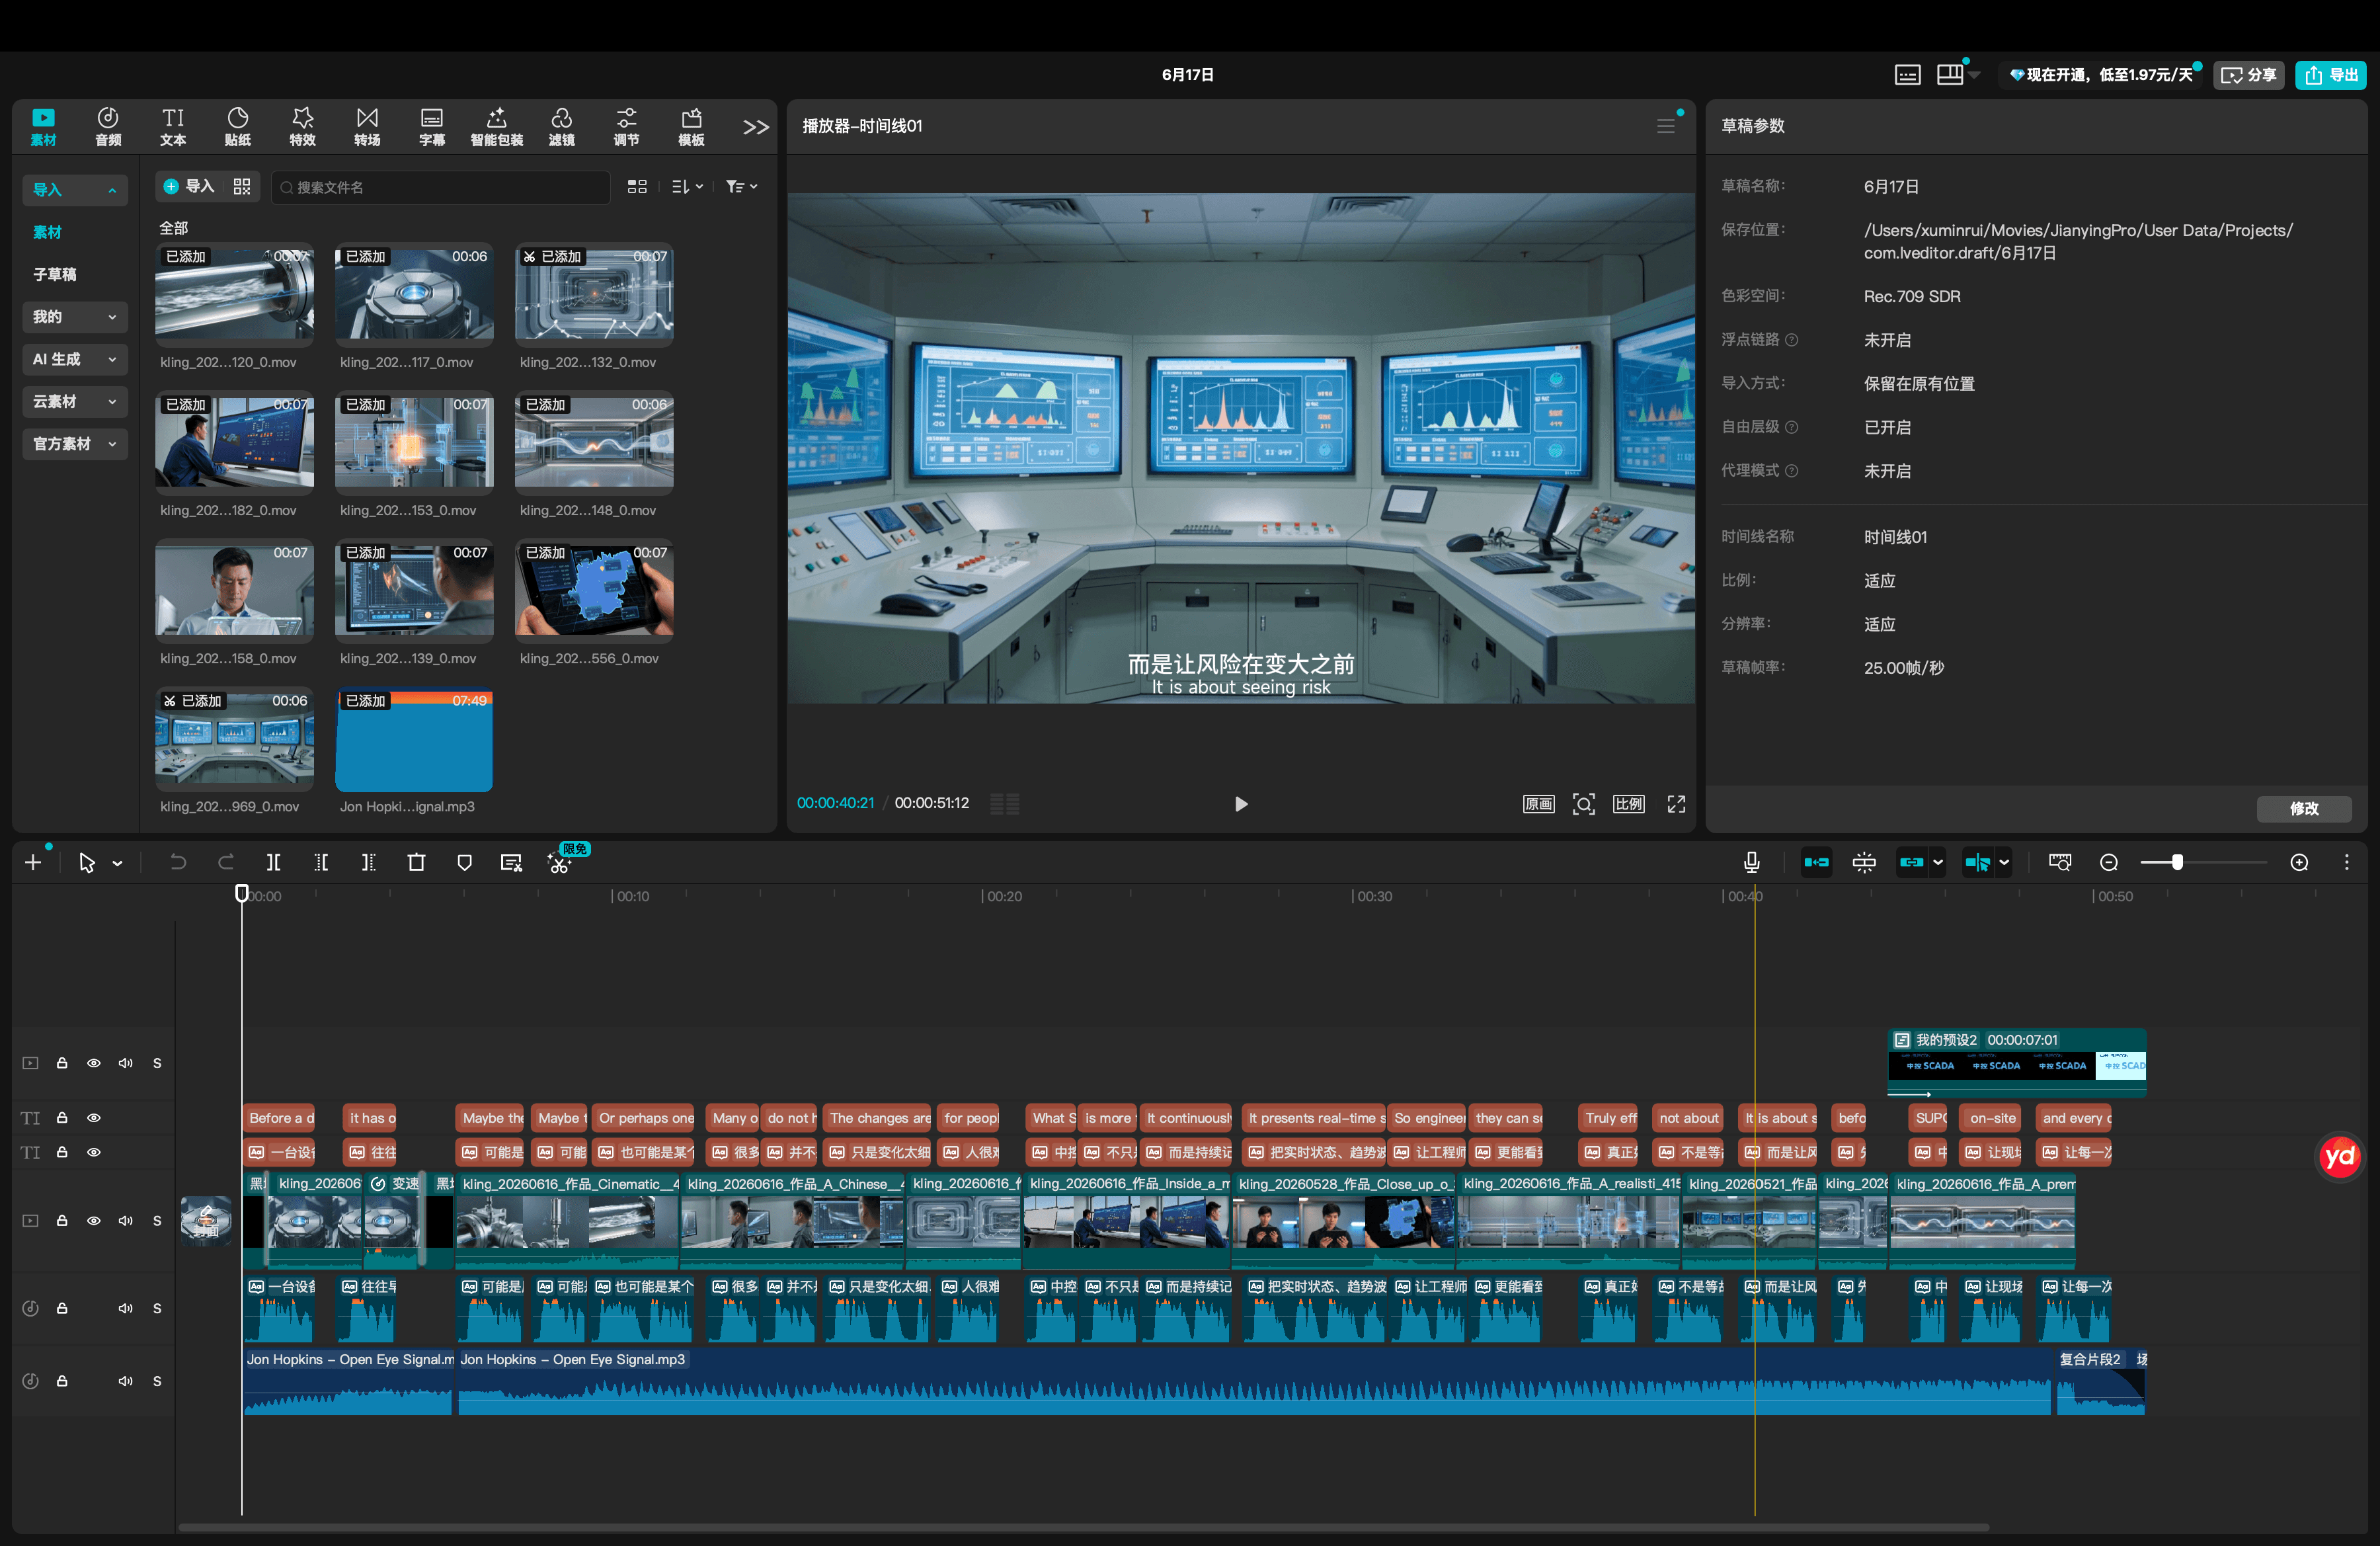Click the 导出 export button
The width and height of the screenshot is (2380, 1546).
pos(2331,75)
